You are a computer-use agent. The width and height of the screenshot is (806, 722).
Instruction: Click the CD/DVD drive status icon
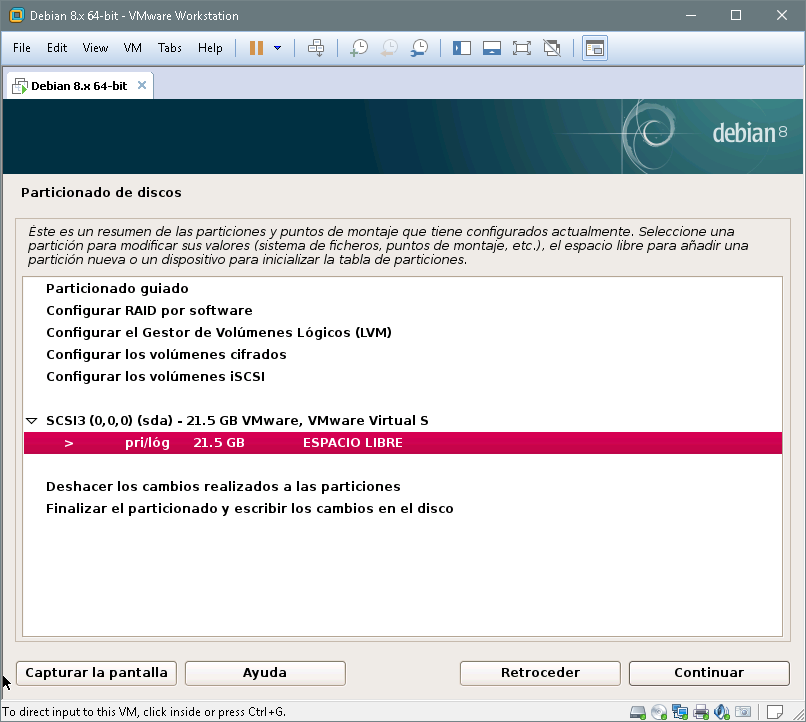[659, 712]
